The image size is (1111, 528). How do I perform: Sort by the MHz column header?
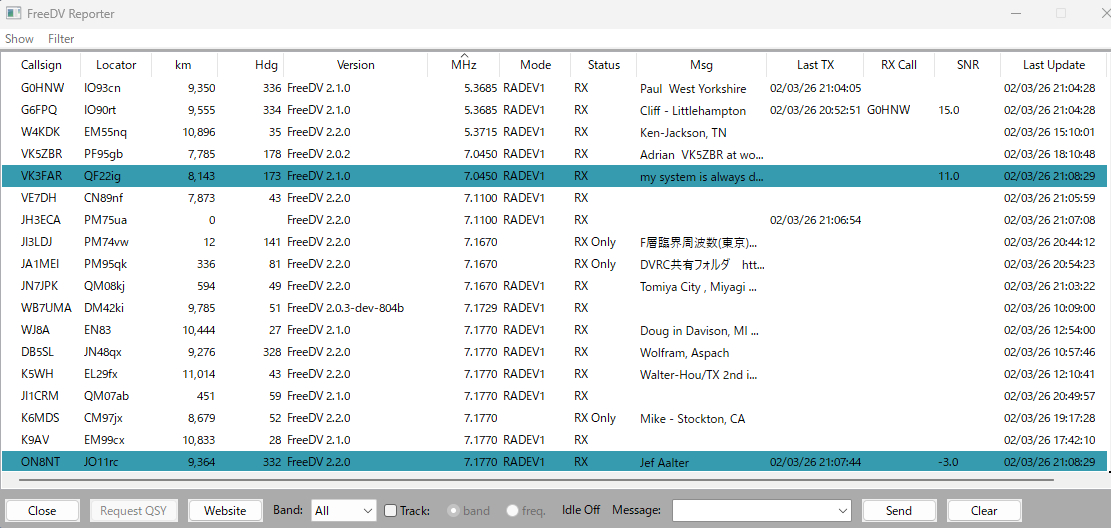point(463,65)
